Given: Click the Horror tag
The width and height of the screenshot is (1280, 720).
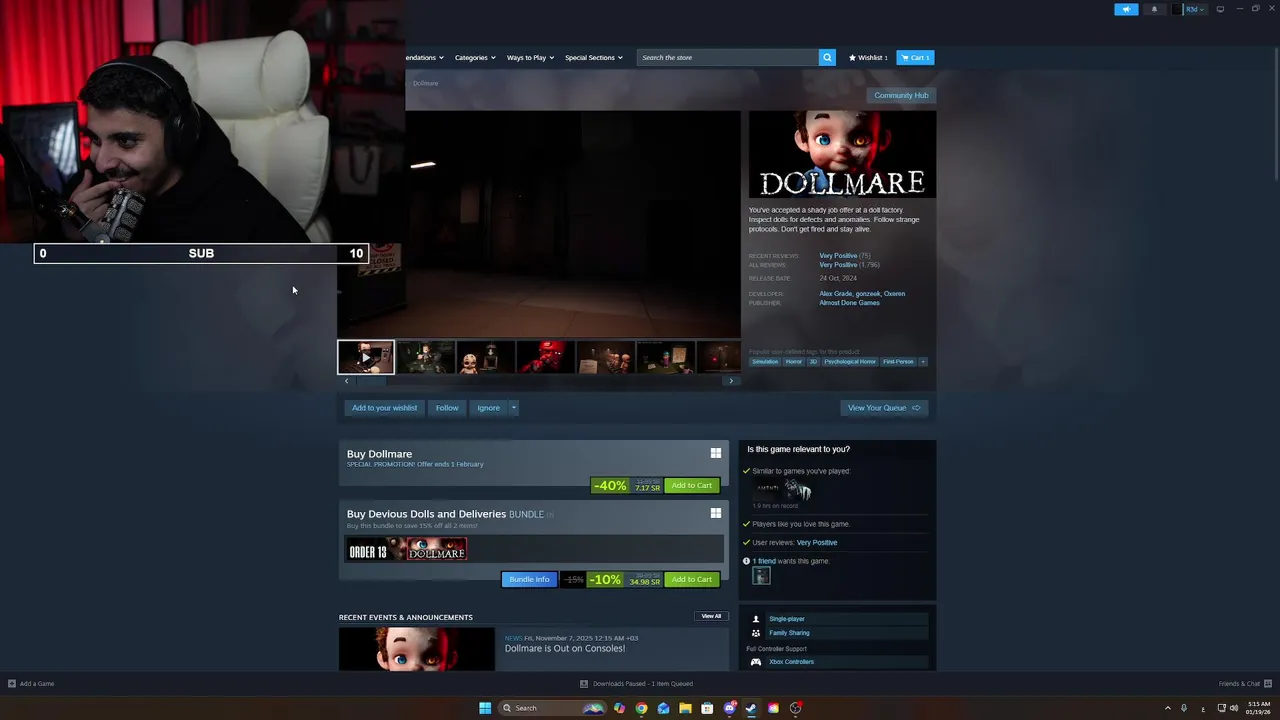Looking at the screenshot, I should [794, 361].
